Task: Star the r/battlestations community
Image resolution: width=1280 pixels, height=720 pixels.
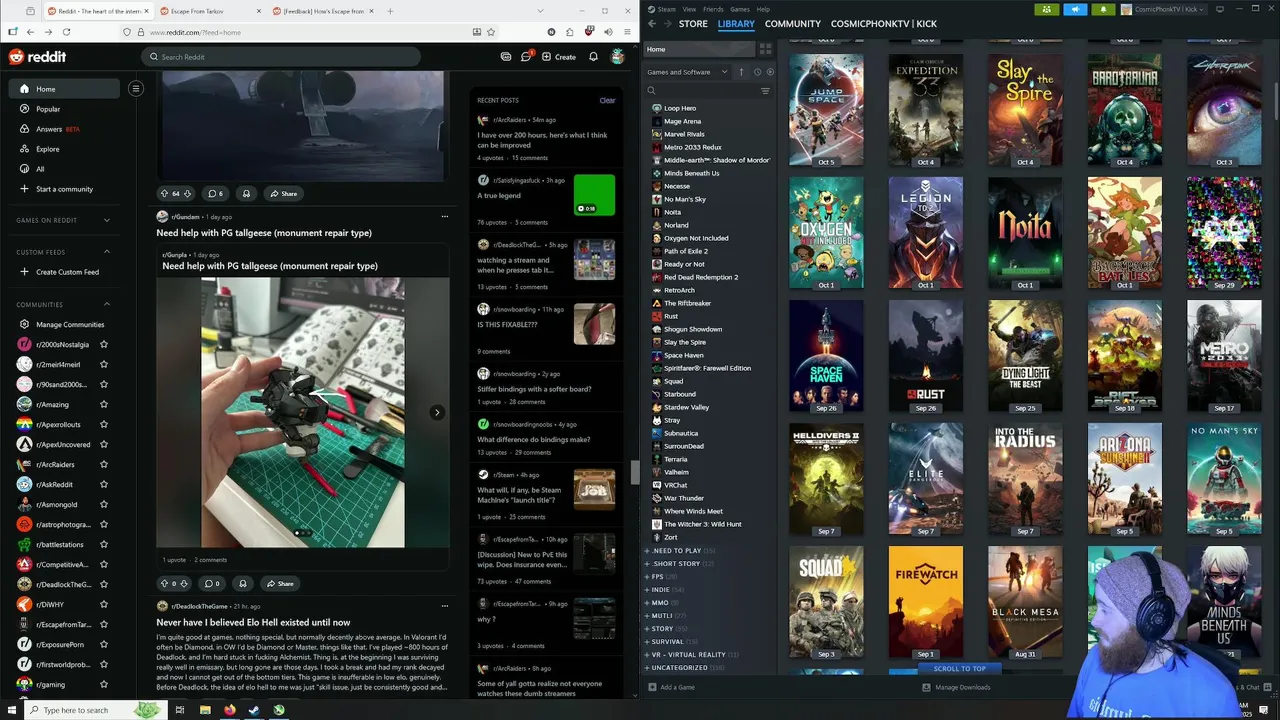Action: [103, 544]
